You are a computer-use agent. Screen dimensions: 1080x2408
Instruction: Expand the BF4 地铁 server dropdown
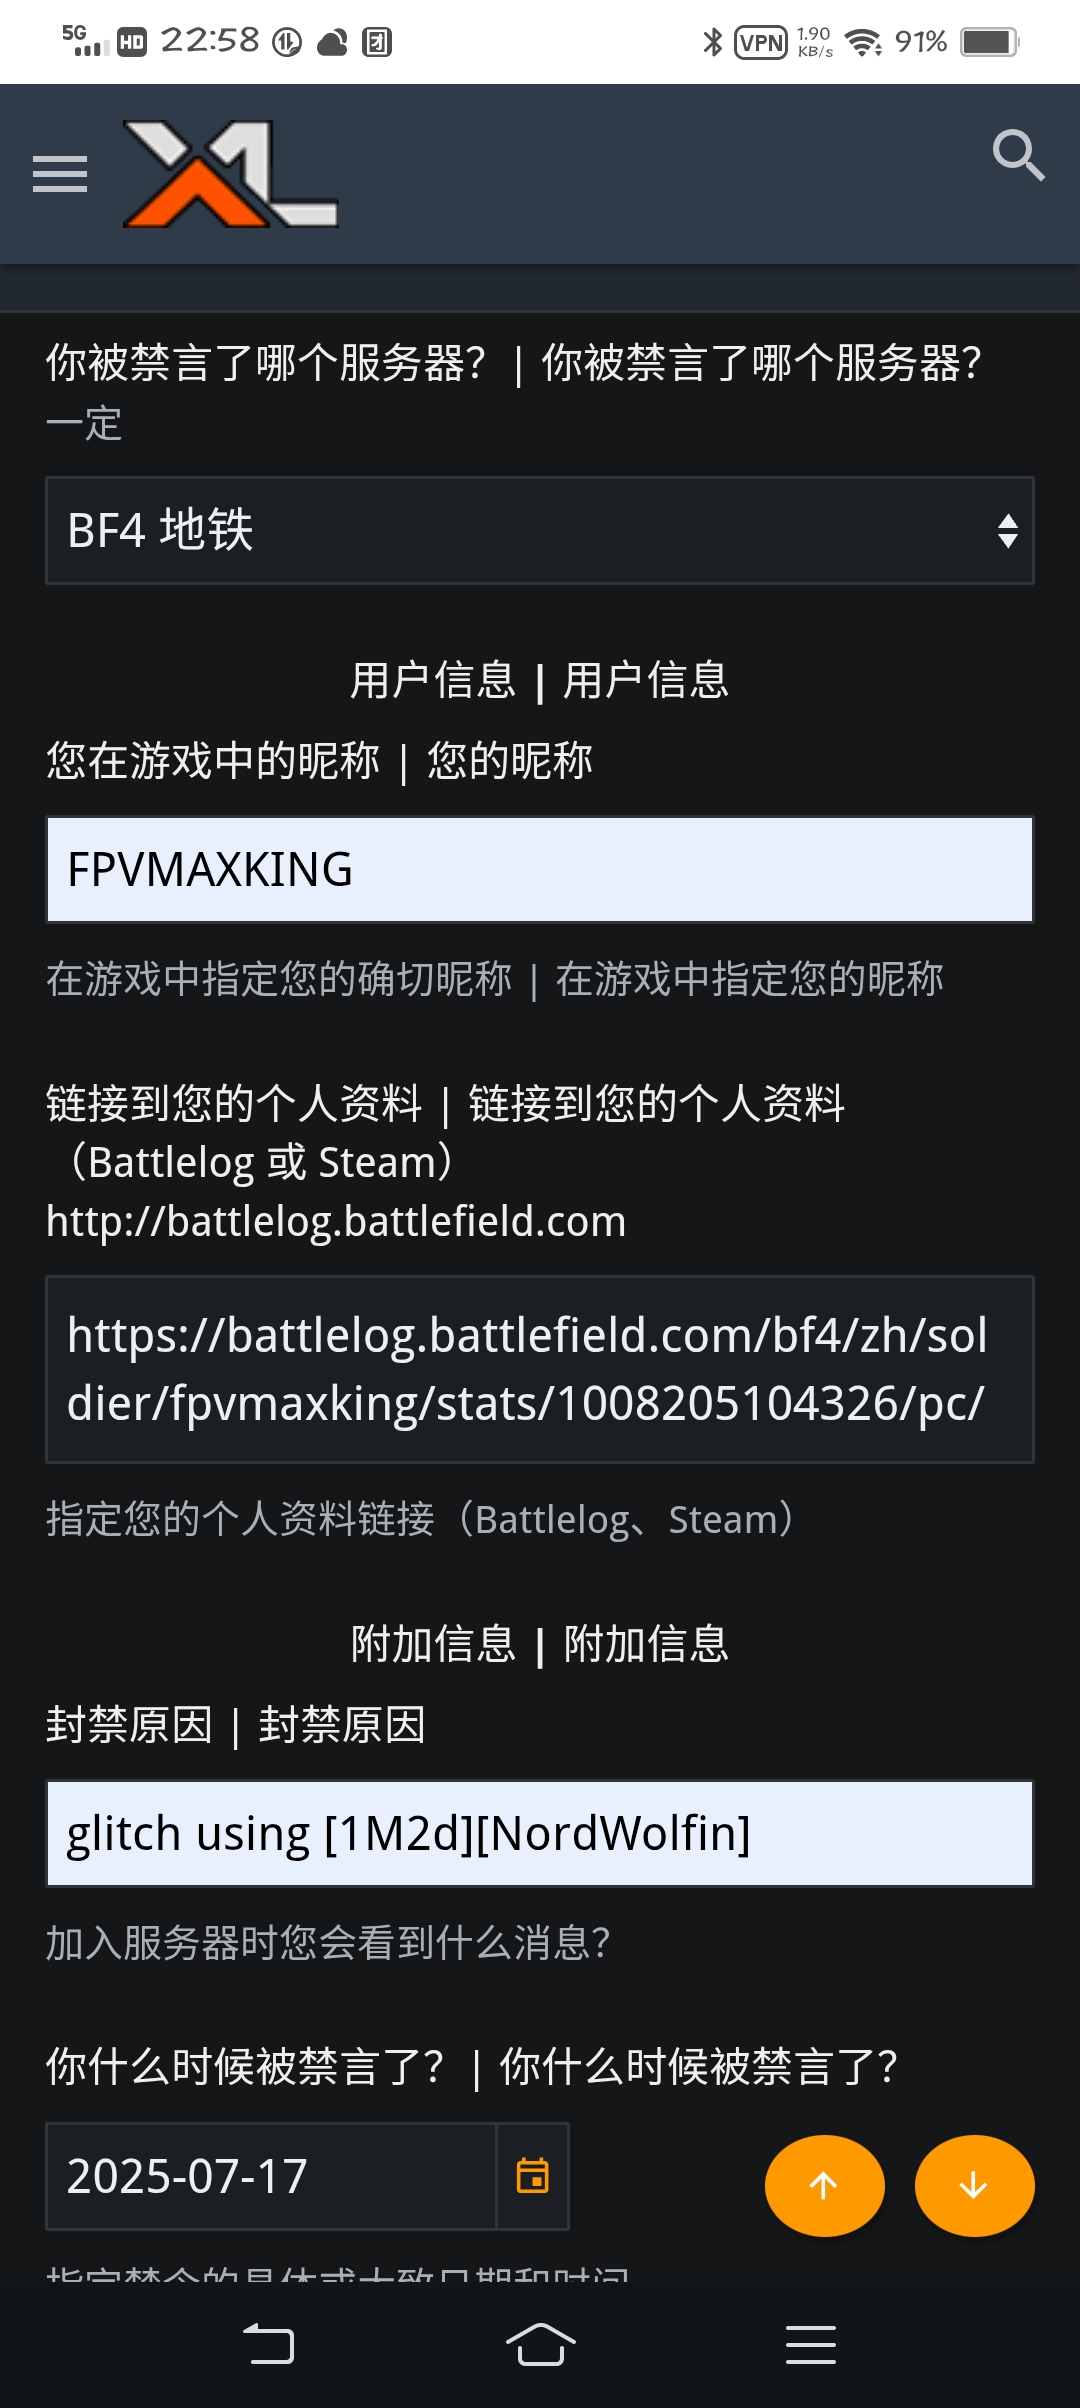540,530
